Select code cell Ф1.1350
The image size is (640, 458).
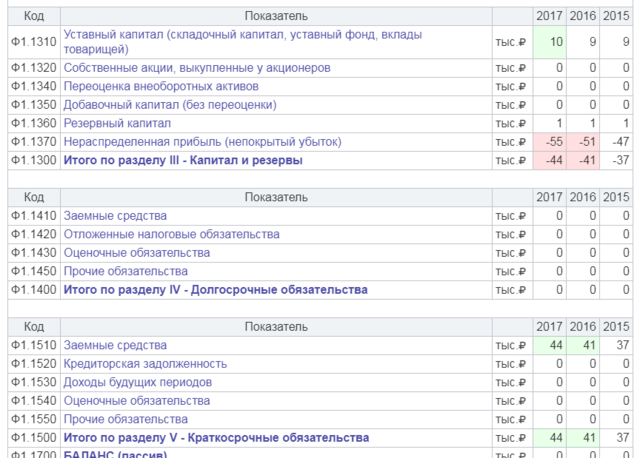pyautogui.click(x=34, y=105)
